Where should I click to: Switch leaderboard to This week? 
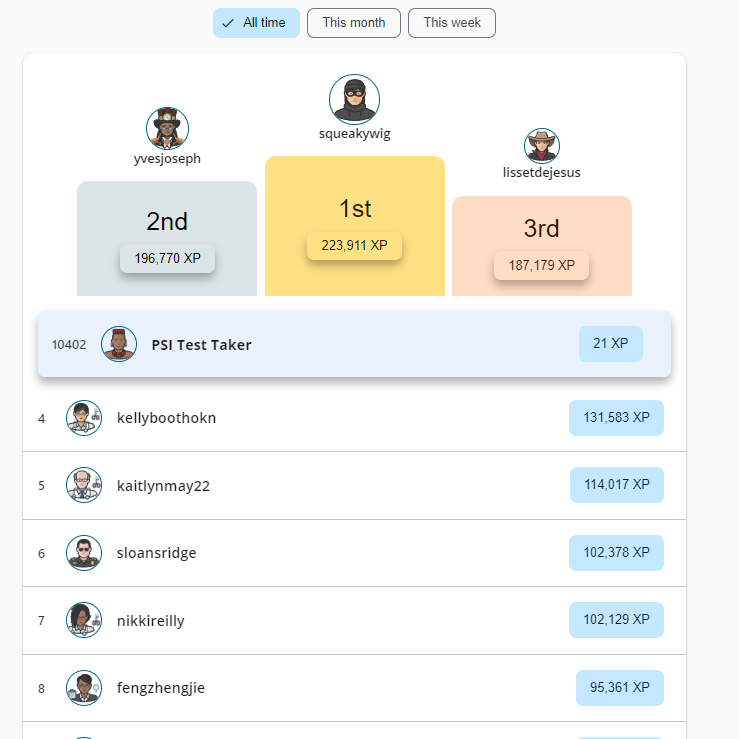pos(452,23)
